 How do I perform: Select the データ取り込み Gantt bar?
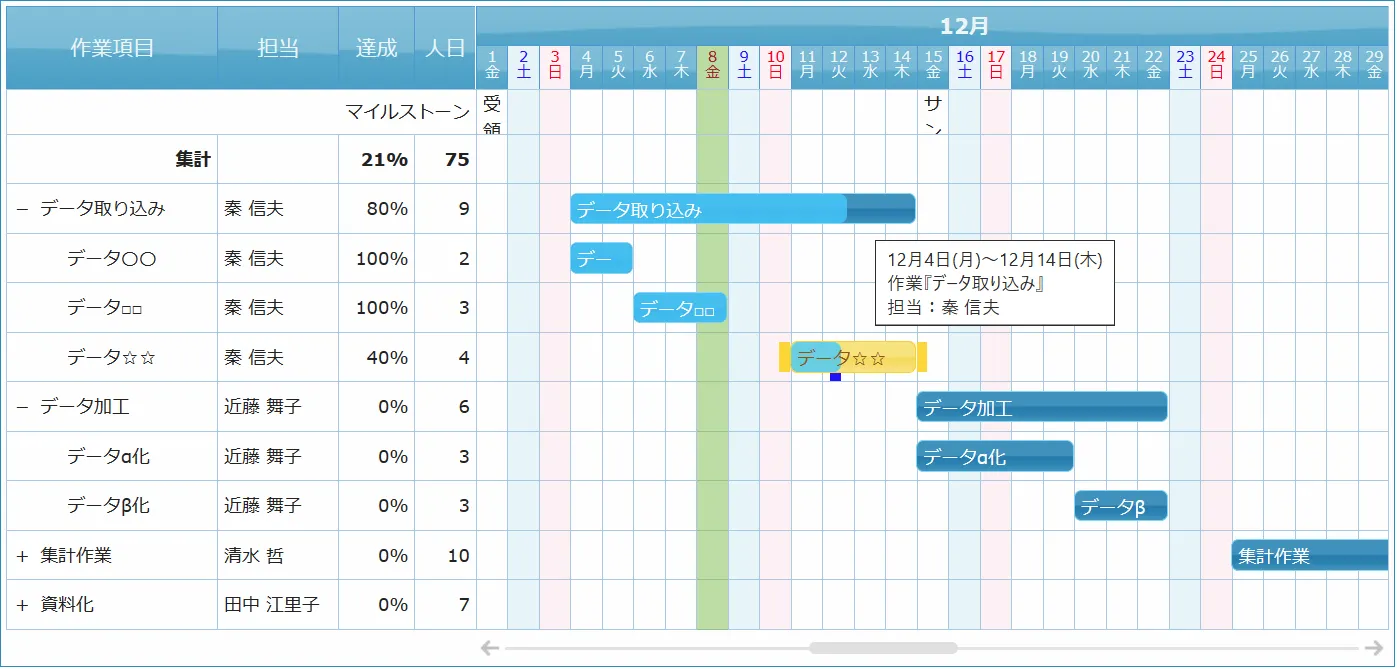(x=742, y=209)
